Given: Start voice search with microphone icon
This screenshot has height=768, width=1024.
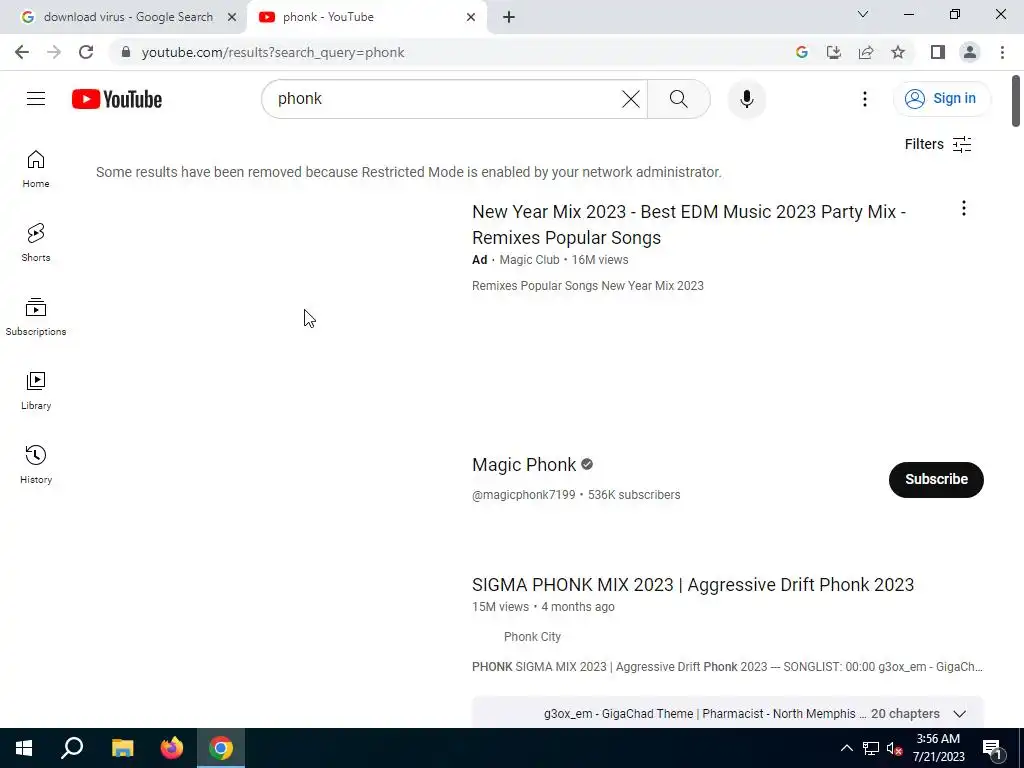Looking at the screenshot, I should pos(746,99).
